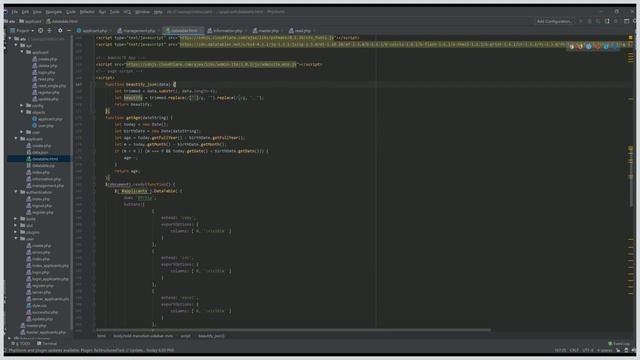The width and height of the screenshot is (640, 360).
Task: Open the Event Log
Action: pyautogui.click(x=619, y=344)
